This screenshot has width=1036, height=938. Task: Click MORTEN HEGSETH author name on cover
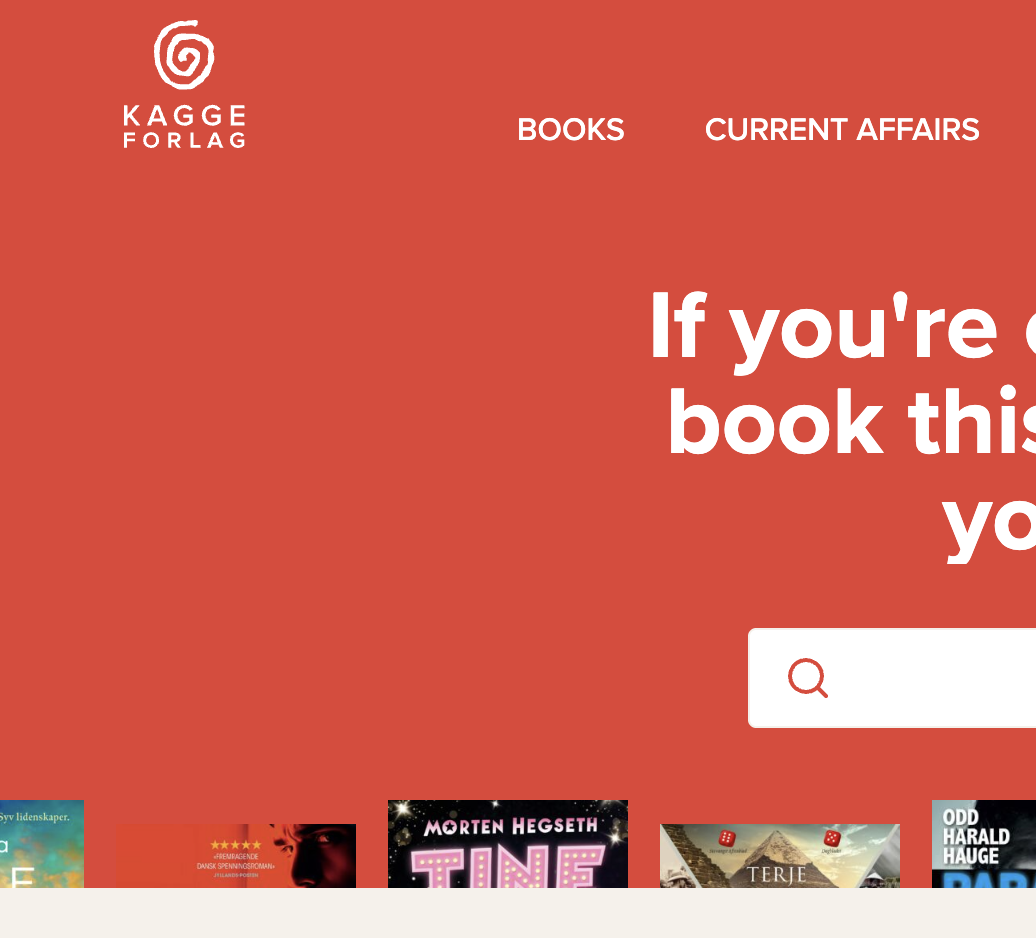click(x=510, y=826)
